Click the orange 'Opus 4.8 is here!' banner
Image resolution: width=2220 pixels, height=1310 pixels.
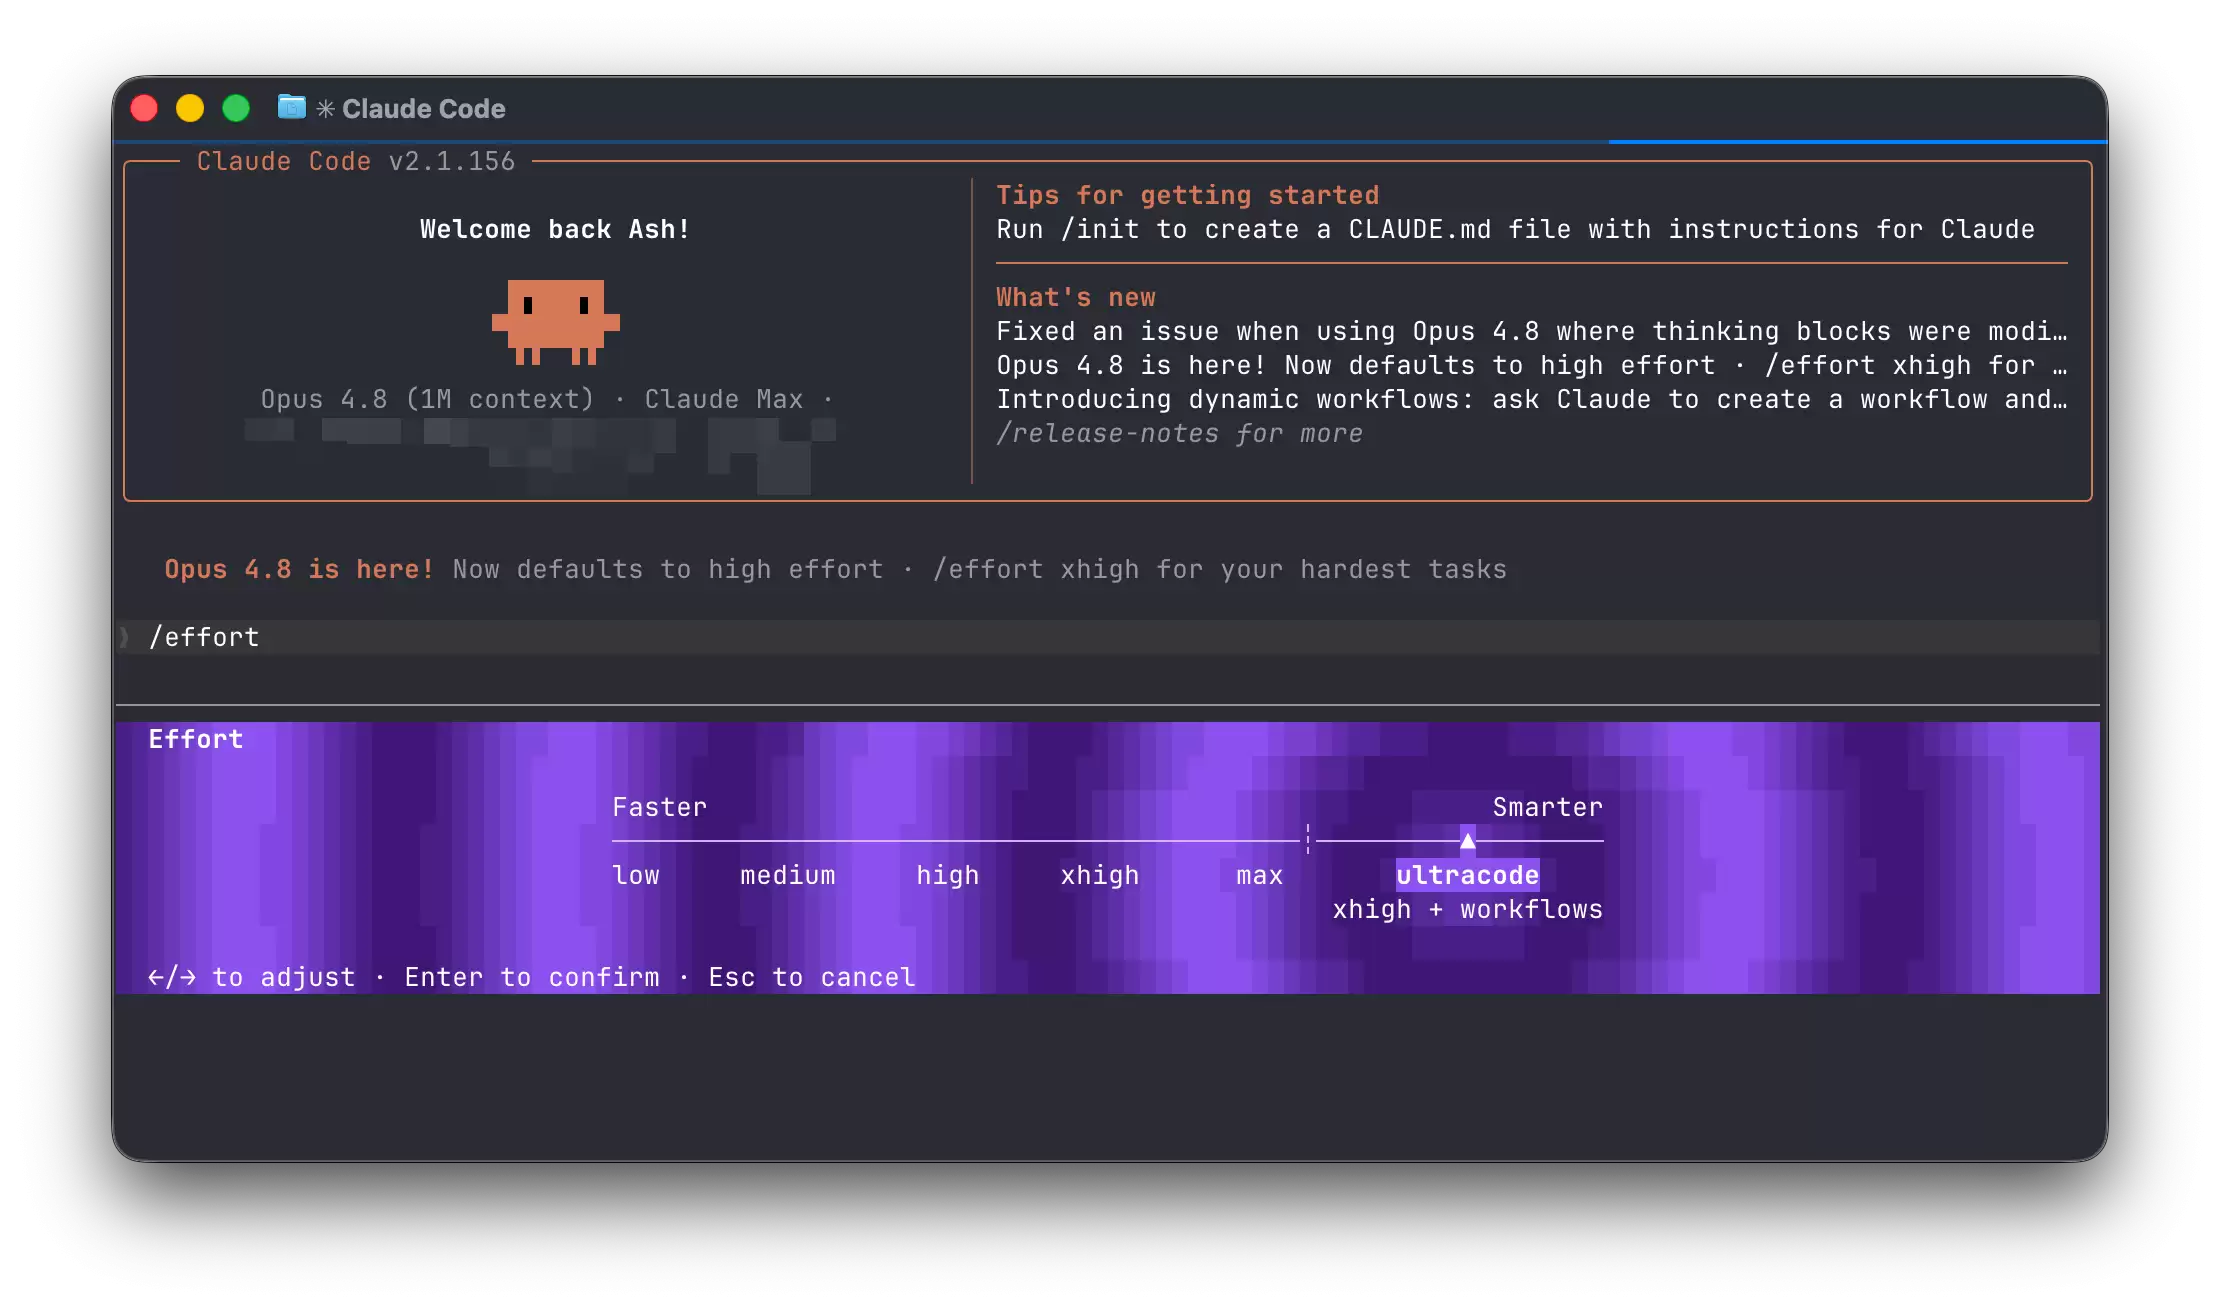(x=300, y=569)
